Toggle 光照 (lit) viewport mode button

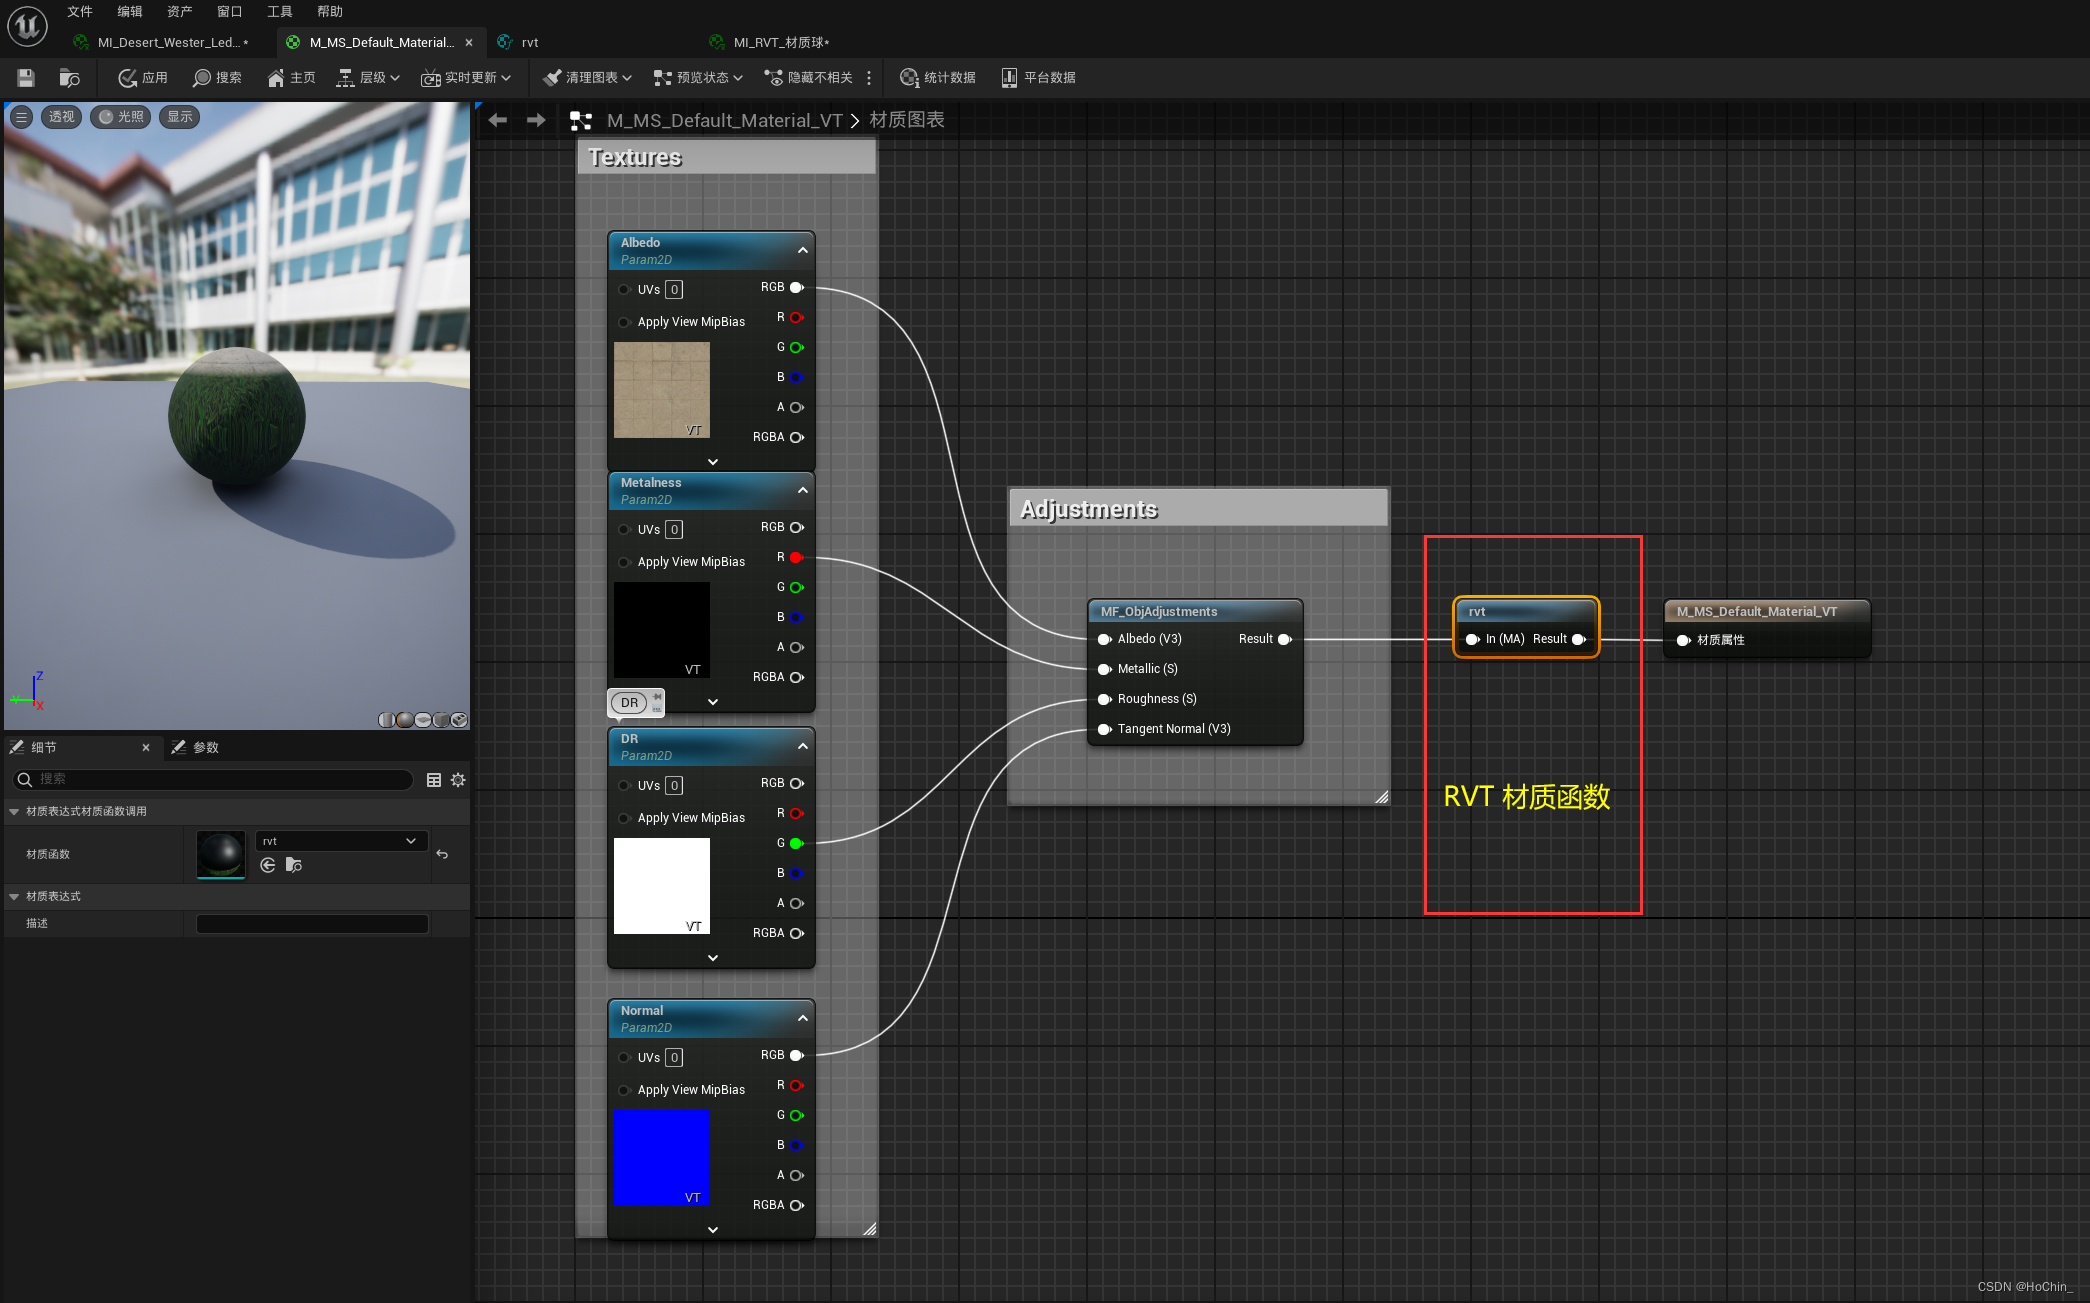point(120,117)
